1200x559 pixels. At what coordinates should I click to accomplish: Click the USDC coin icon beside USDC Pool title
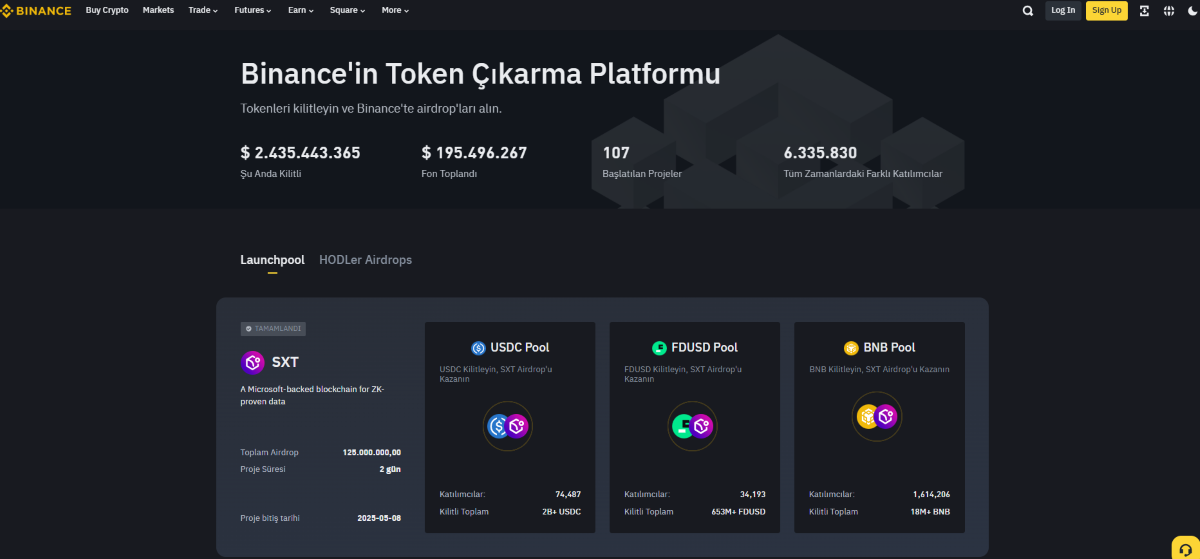[x=478, y=348]
